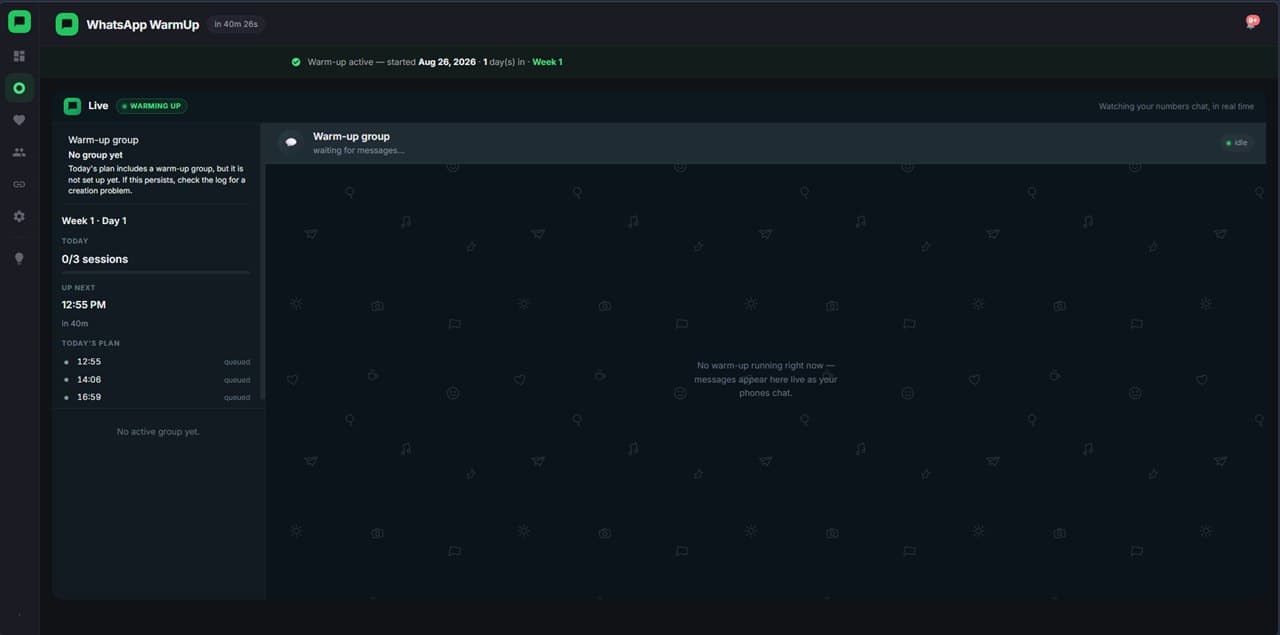Select the 16:59 queued plan row
Screen dimensions: 1280x635
click(x=157, y=397)
